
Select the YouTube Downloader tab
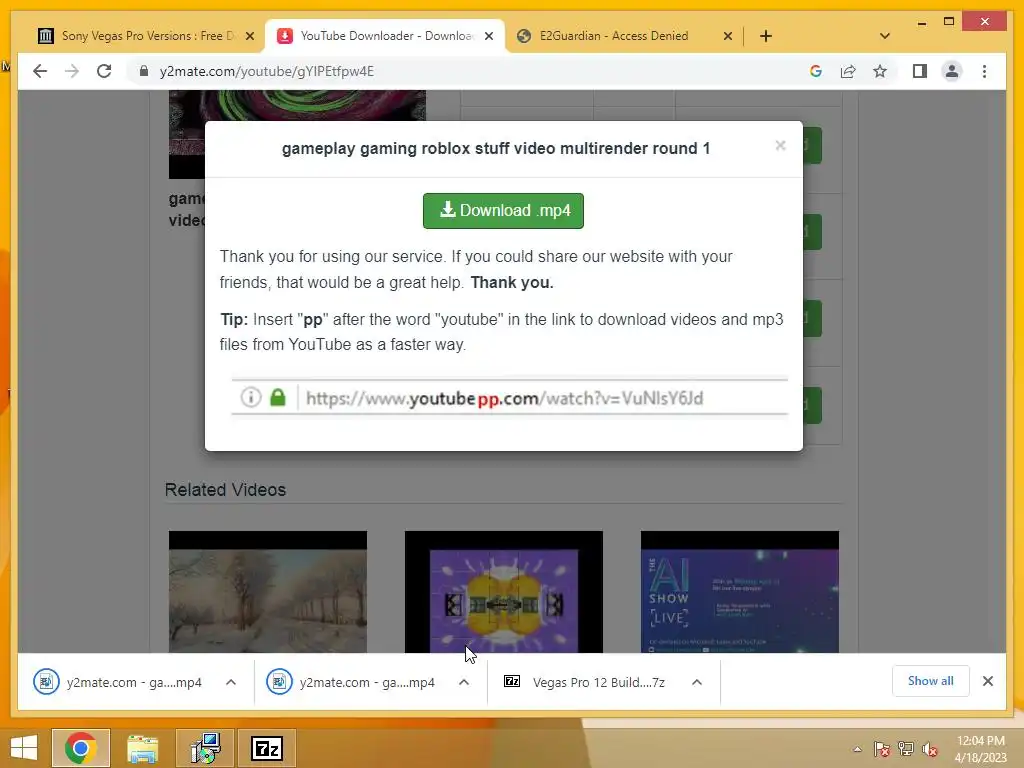[x=385, y=36]
